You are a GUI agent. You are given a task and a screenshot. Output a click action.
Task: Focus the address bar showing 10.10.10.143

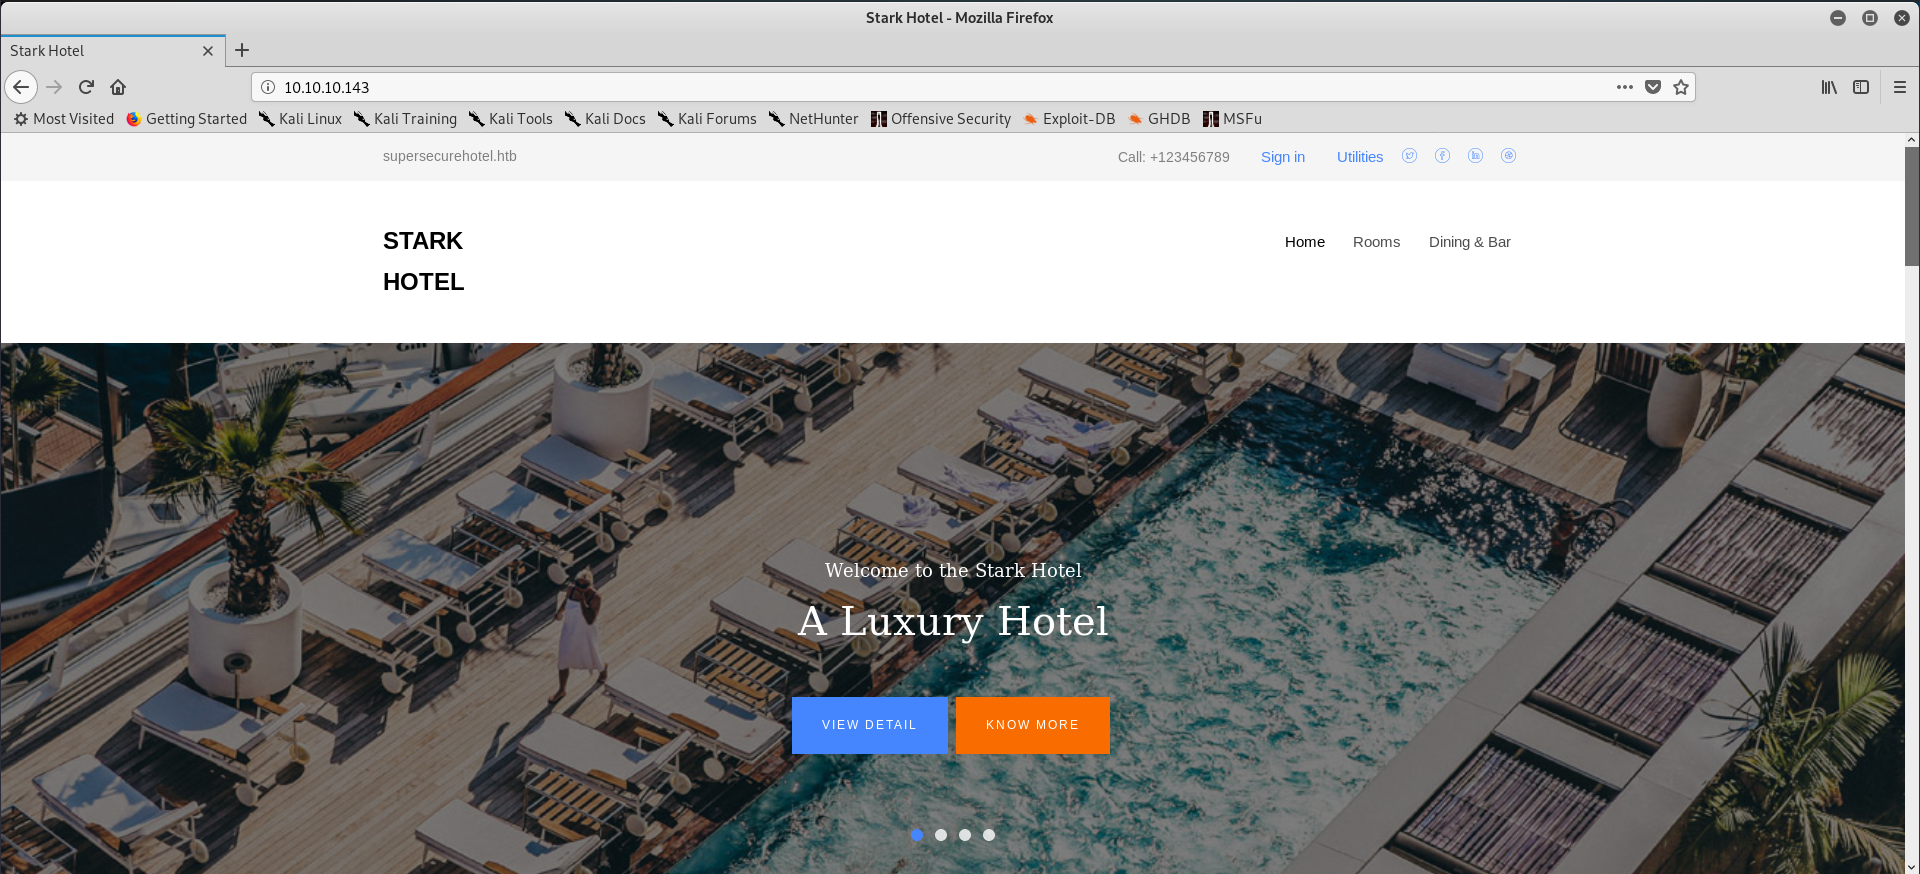pos(940,87)
